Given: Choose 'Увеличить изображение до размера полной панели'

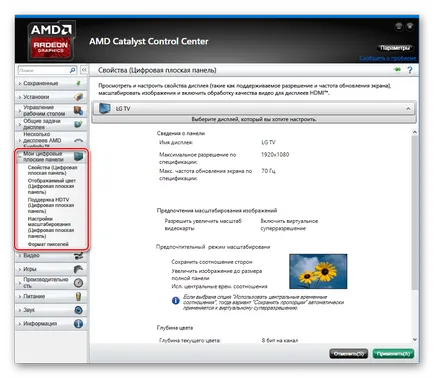Looking at the screenshot, I should [x=217, y=274].
